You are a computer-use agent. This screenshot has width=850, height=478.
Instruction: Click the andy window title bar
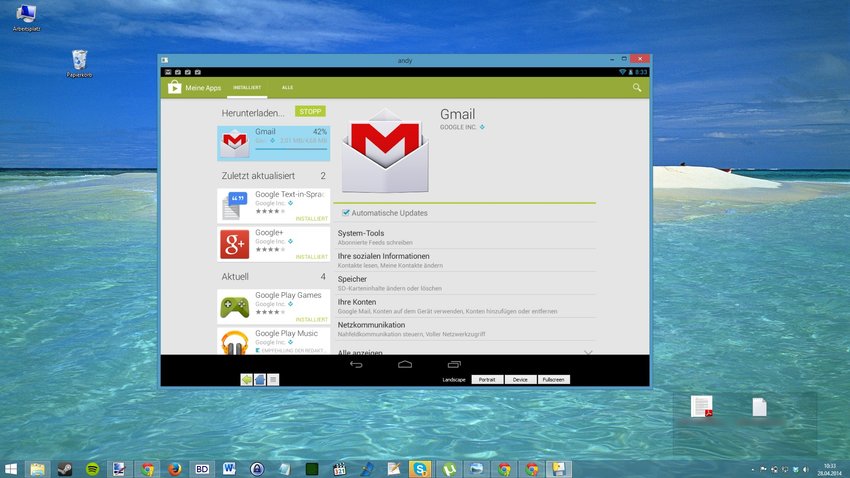(405, 60)
